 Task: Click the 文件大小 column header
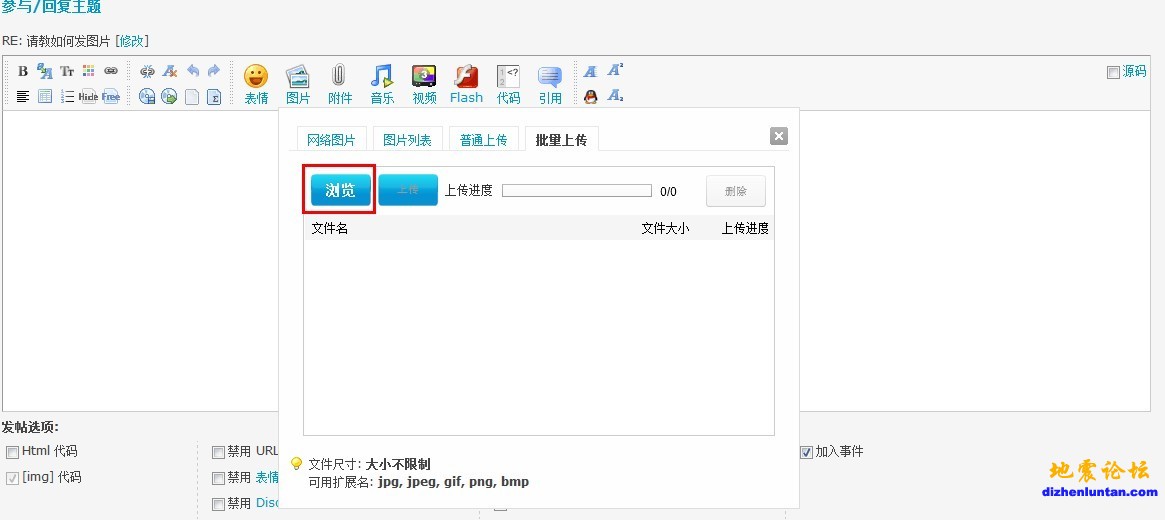(665, 229)
